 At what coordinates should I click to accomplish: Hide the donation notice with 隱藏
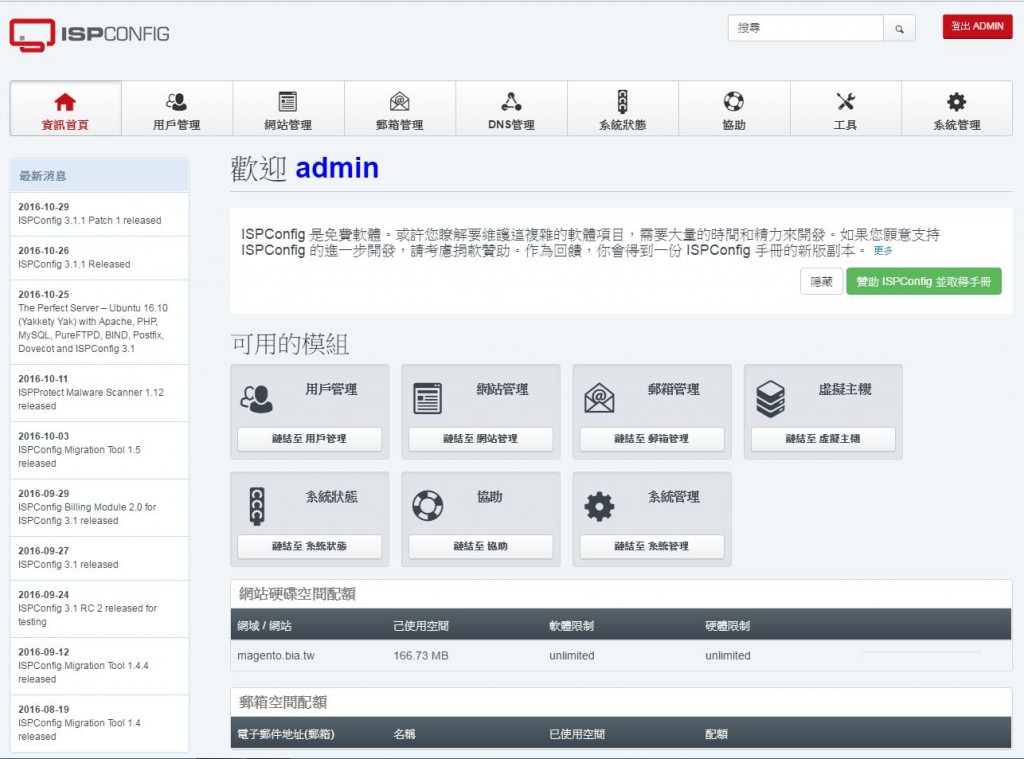pyautogui.click(x=822, y=282)
